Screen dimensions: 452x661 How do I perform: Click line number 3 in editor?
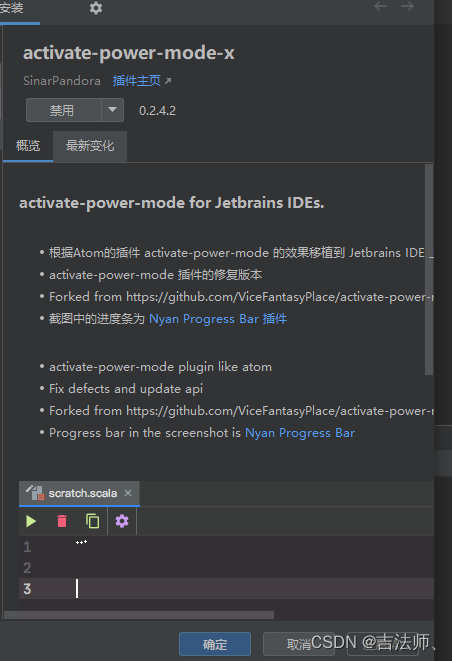(27, 589)
